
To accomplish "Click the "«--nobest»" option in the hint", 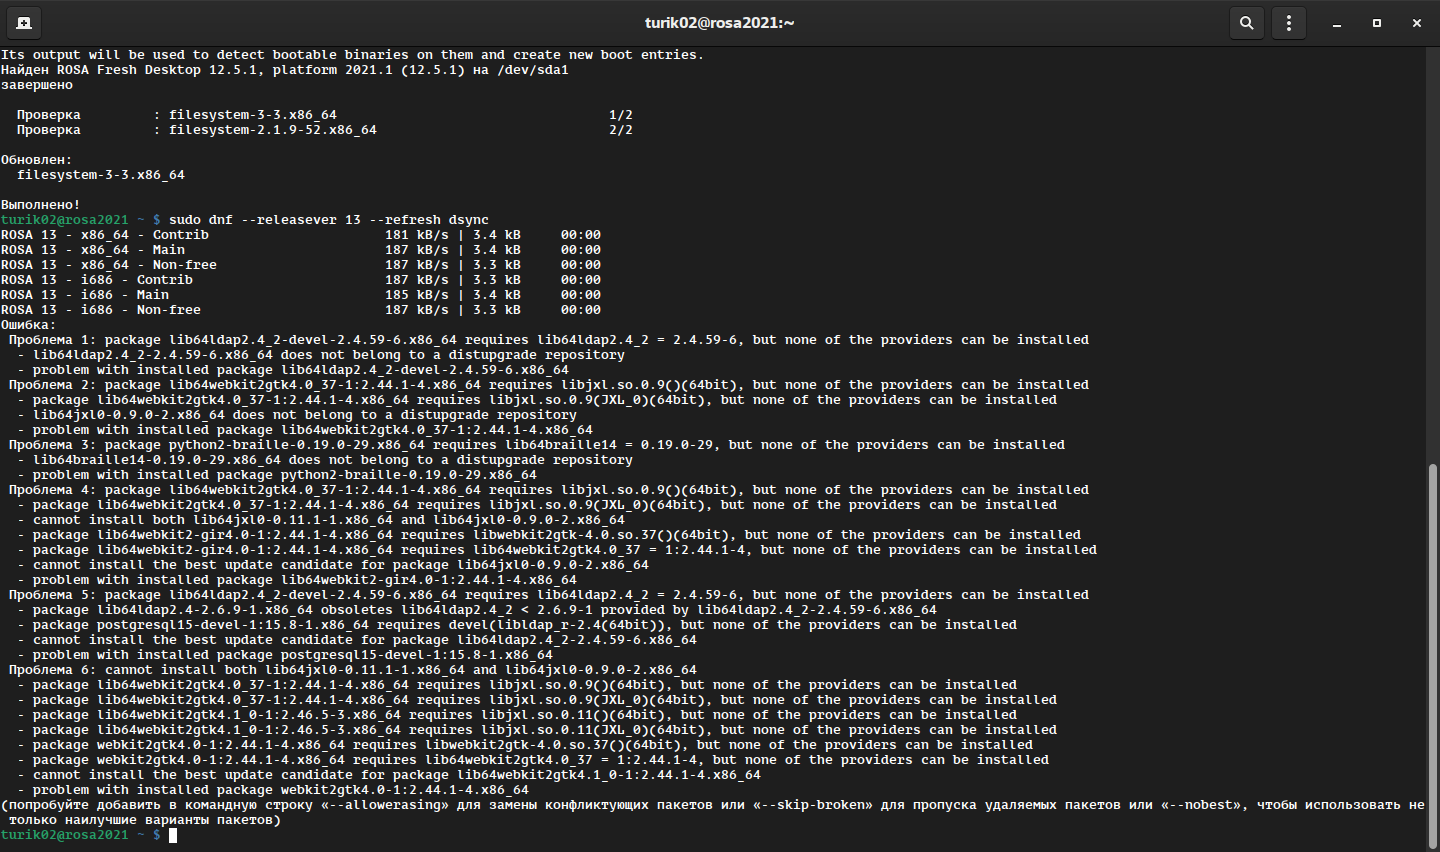I will [x=1201, y=805].
